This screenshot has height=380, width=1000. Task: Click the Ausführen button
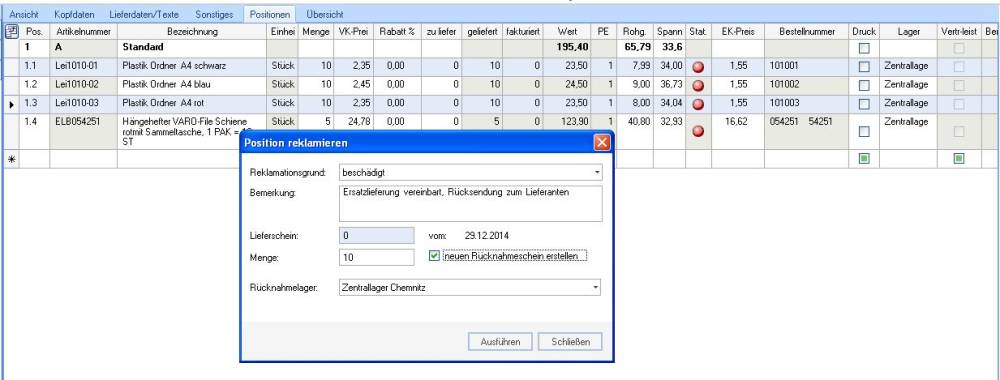(x=500, y=342)
